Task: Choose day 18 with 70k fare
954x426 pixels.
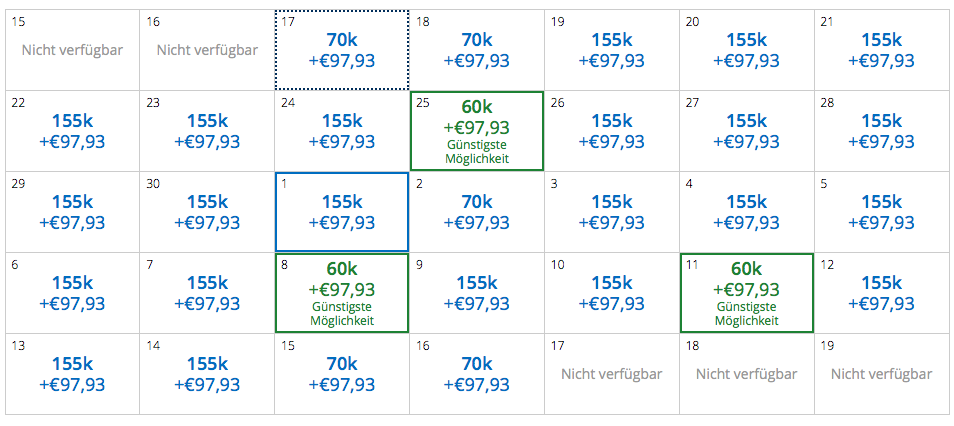Action: 477,50
